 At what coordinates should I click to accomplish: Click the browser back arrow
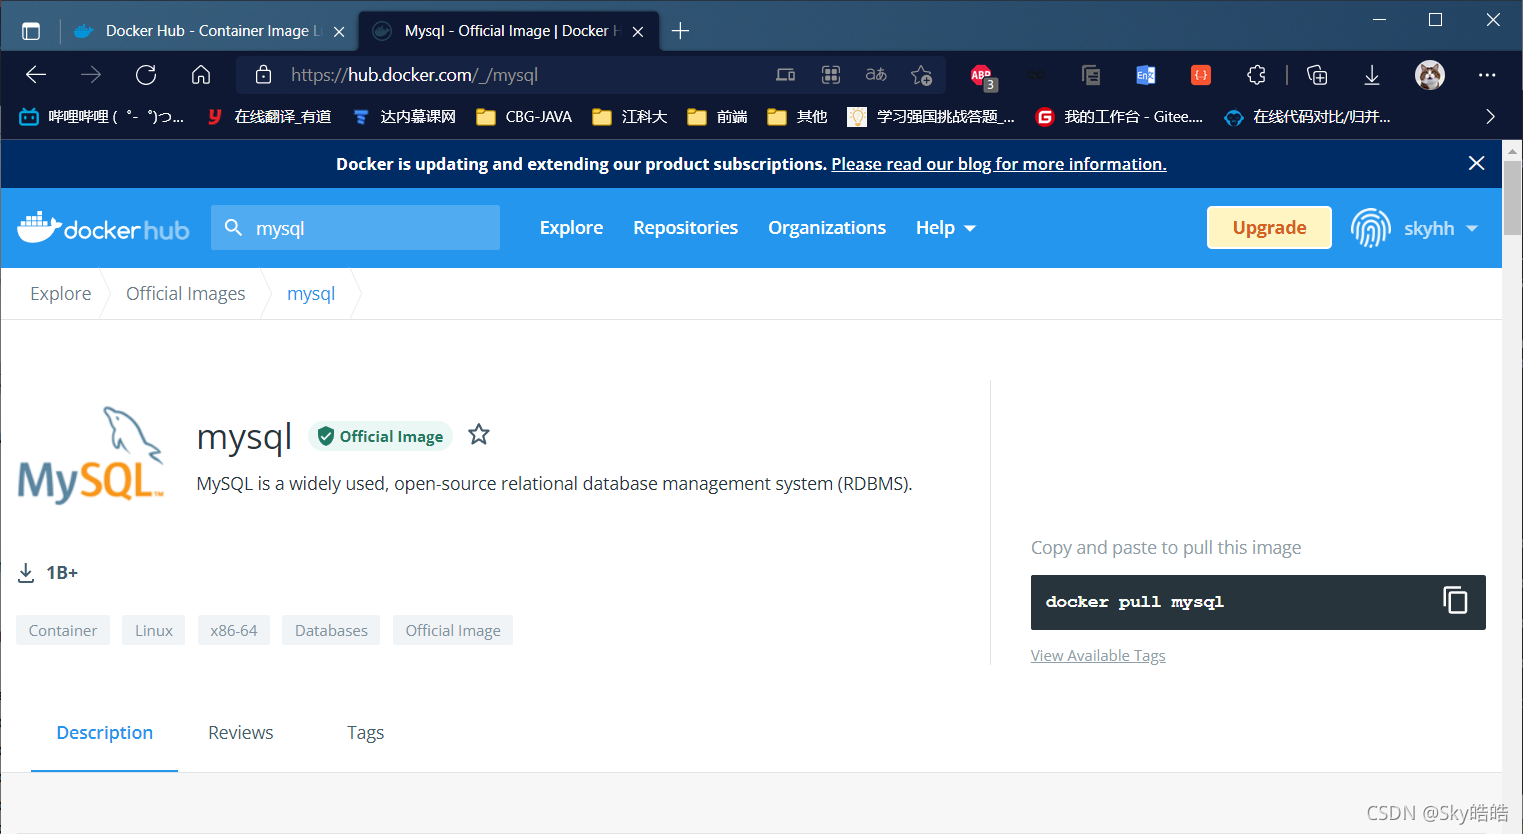click(x=36, y=75)
